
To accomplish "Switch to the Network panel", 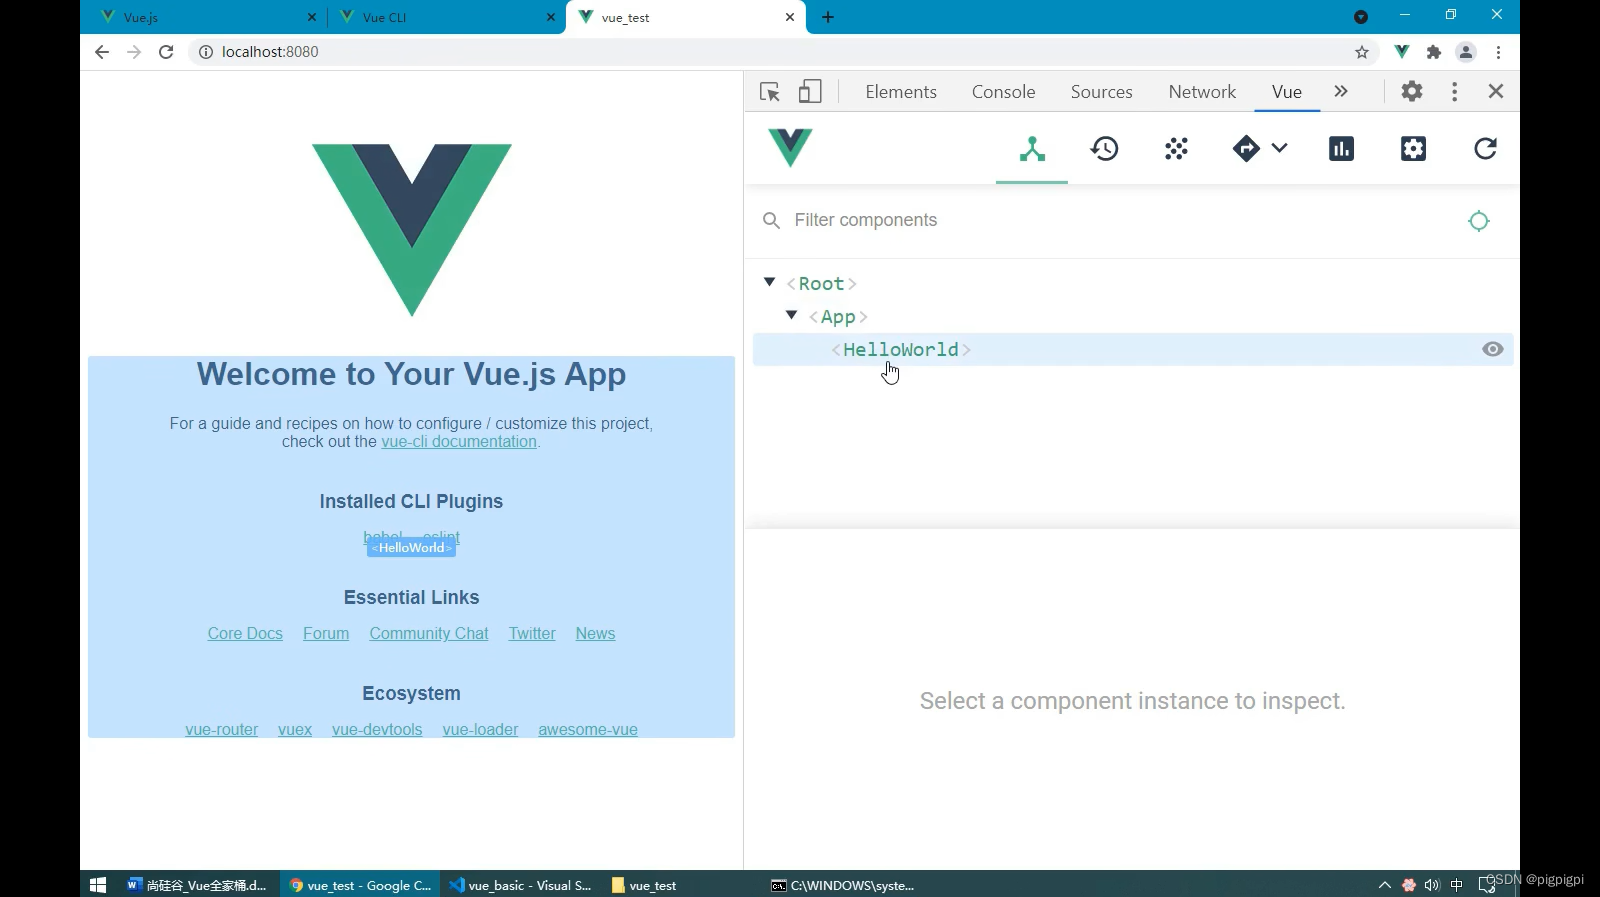I will click(1202, 92).
